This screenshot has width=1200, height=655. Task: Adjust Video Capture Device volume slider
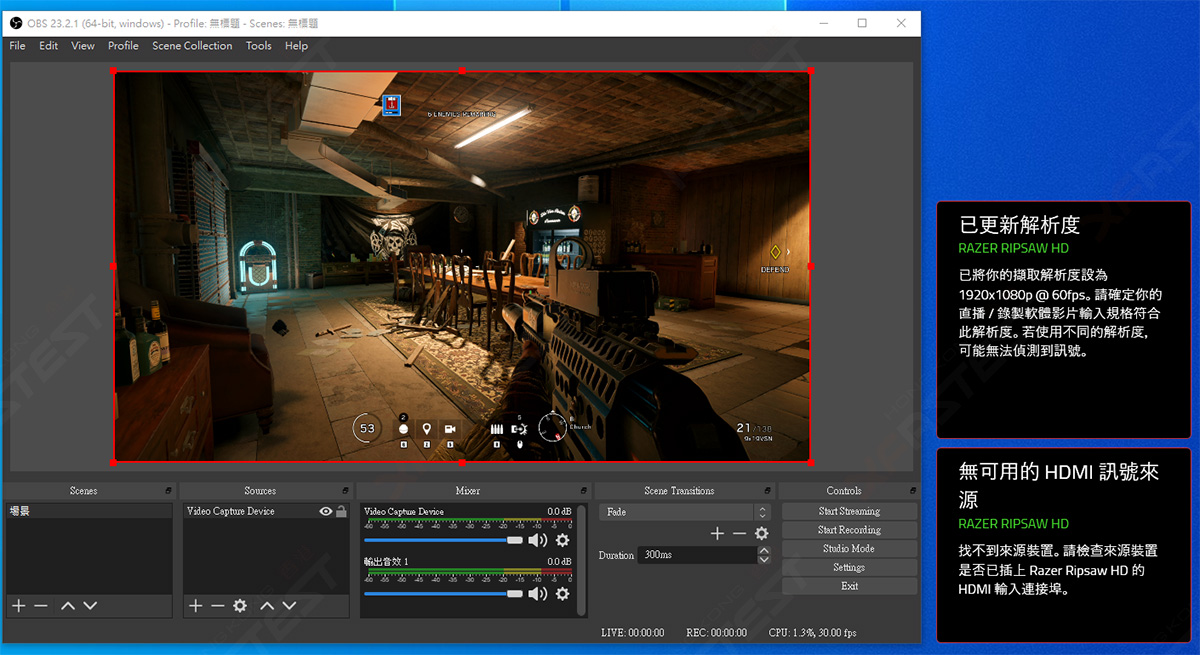(443, 540)
